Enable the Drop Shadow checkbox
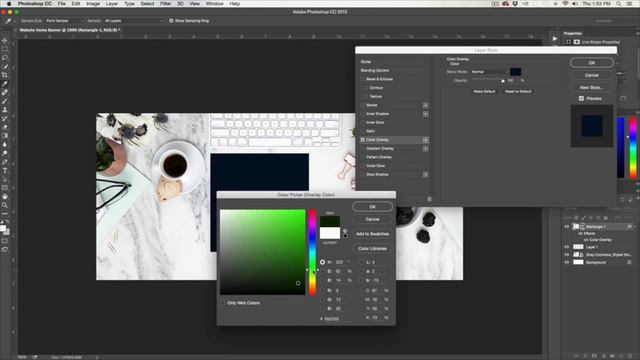Image resolution: width=640 pixels, height=360 pixels. [362, 175]
